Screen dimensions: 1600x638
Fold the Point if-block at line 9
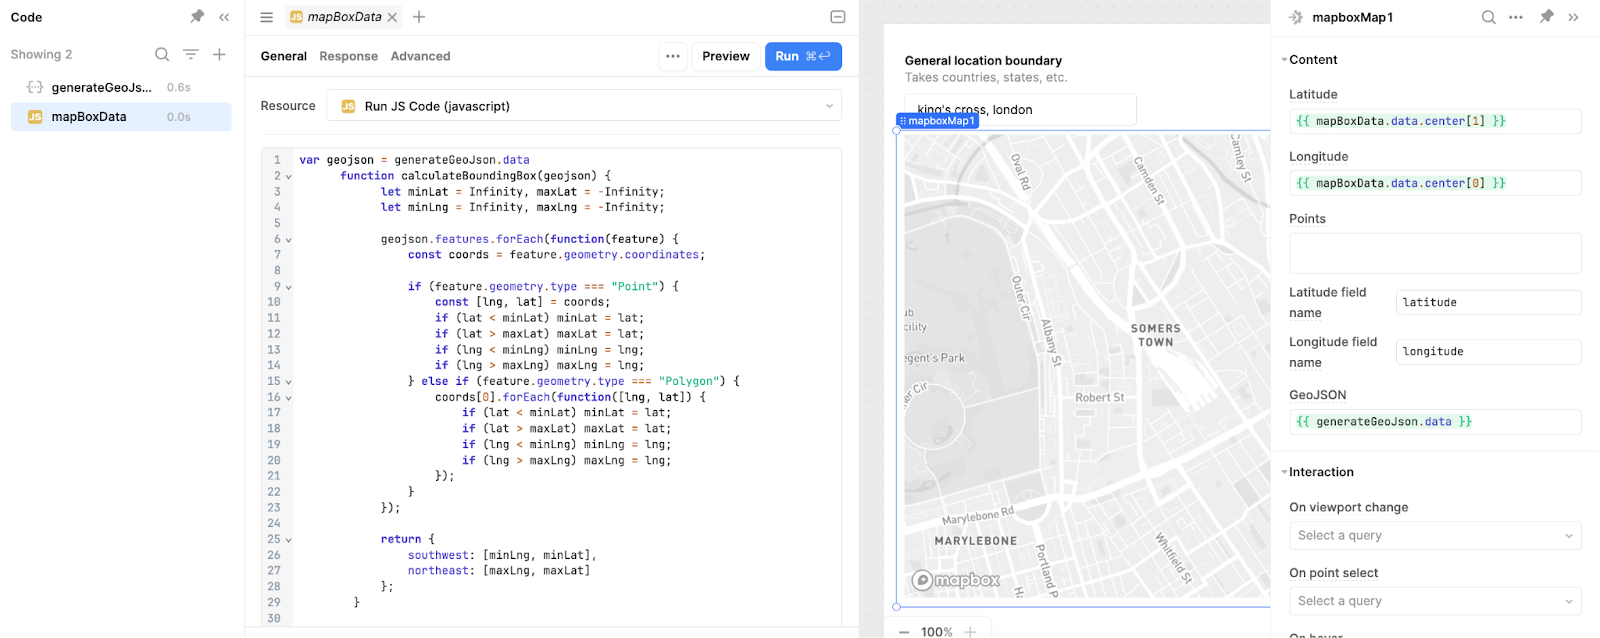tap(289, 287)
